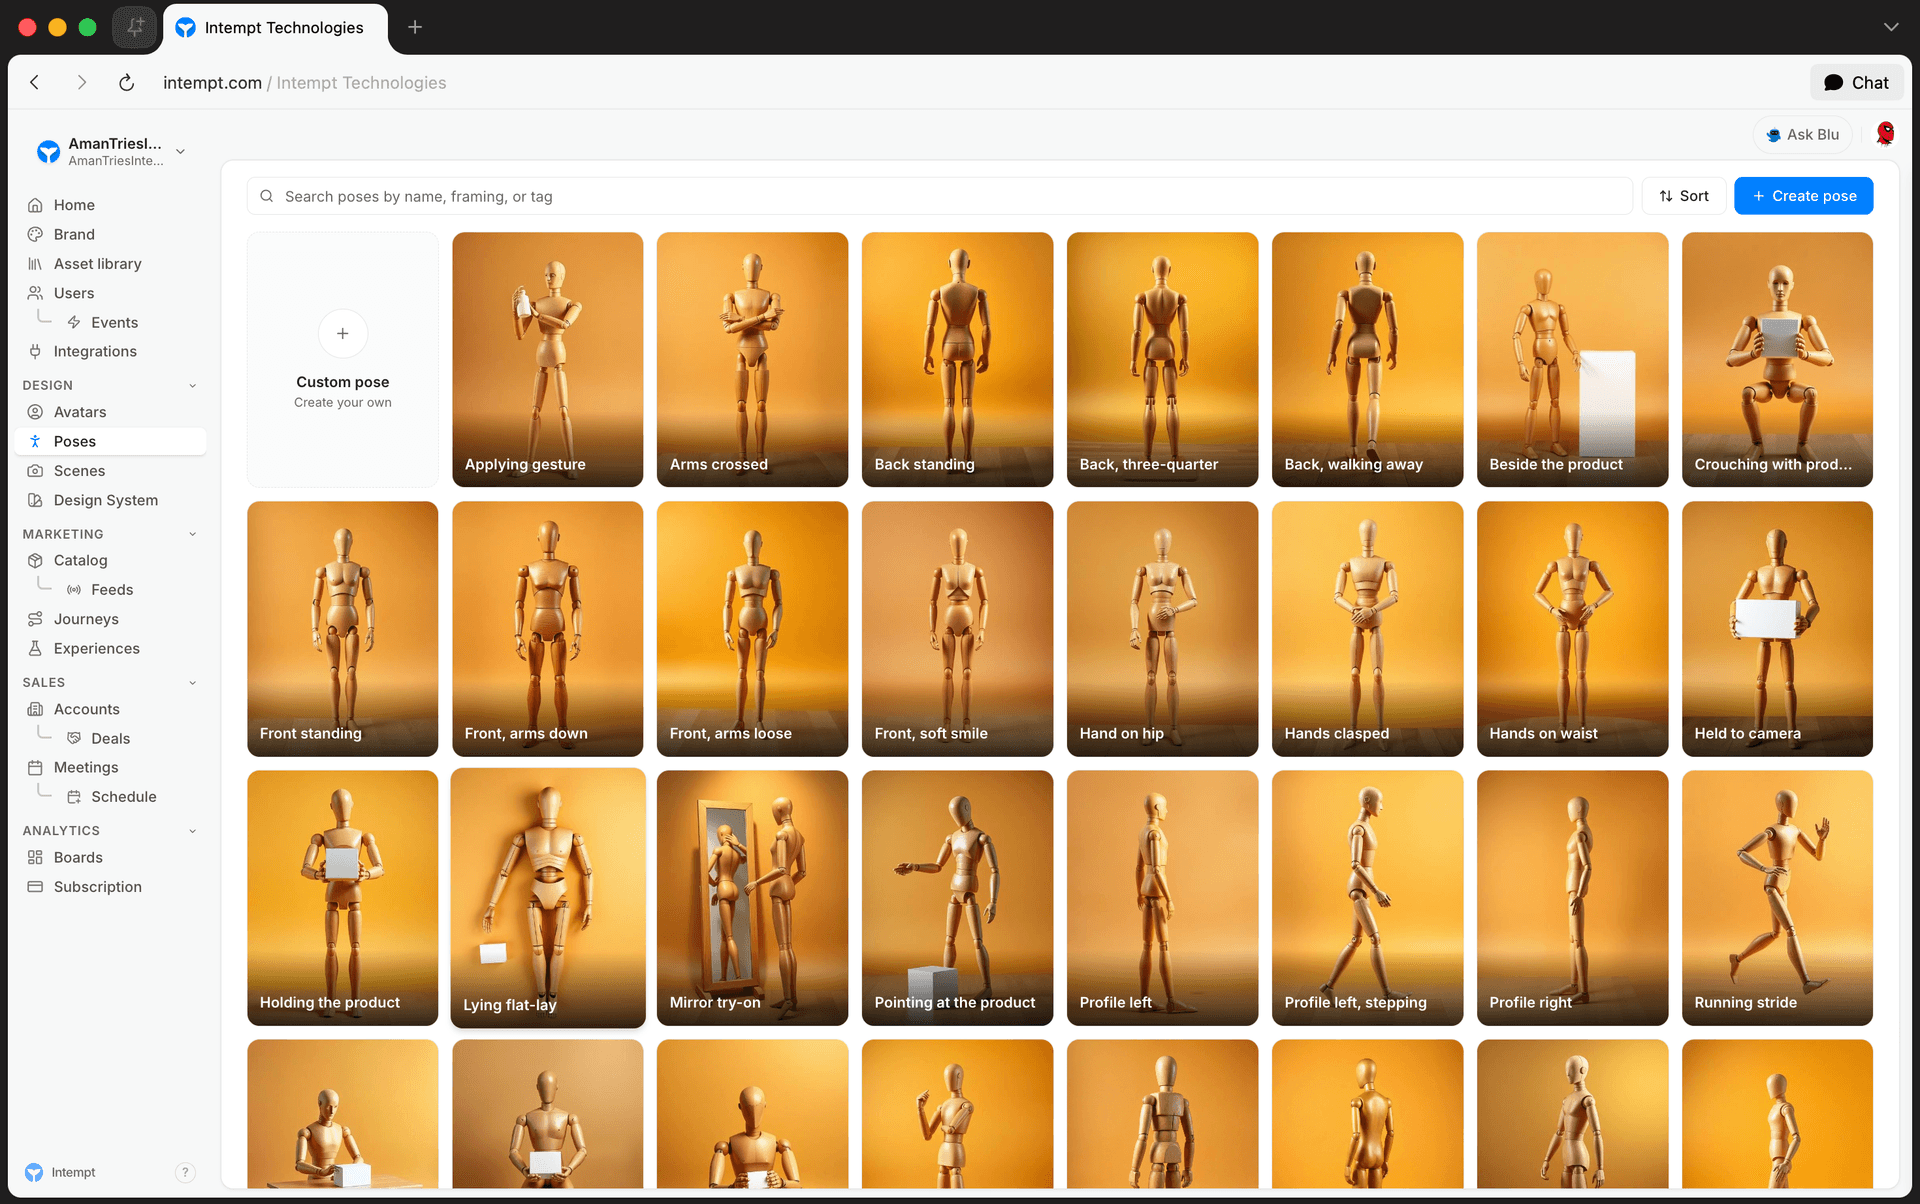Screen dimensions: 1920x1204
Task: Open the user profile avatar
Action: pos(1885,134)
